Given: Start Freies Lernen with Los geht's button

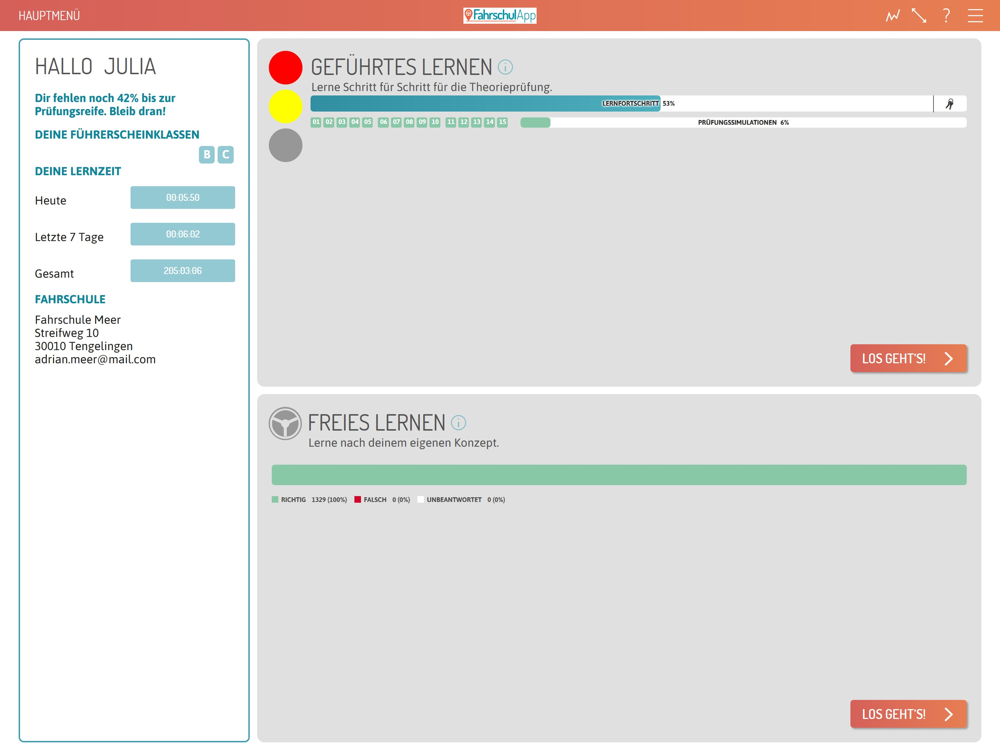Looking at the screenshot, I should tap(908, 714).
